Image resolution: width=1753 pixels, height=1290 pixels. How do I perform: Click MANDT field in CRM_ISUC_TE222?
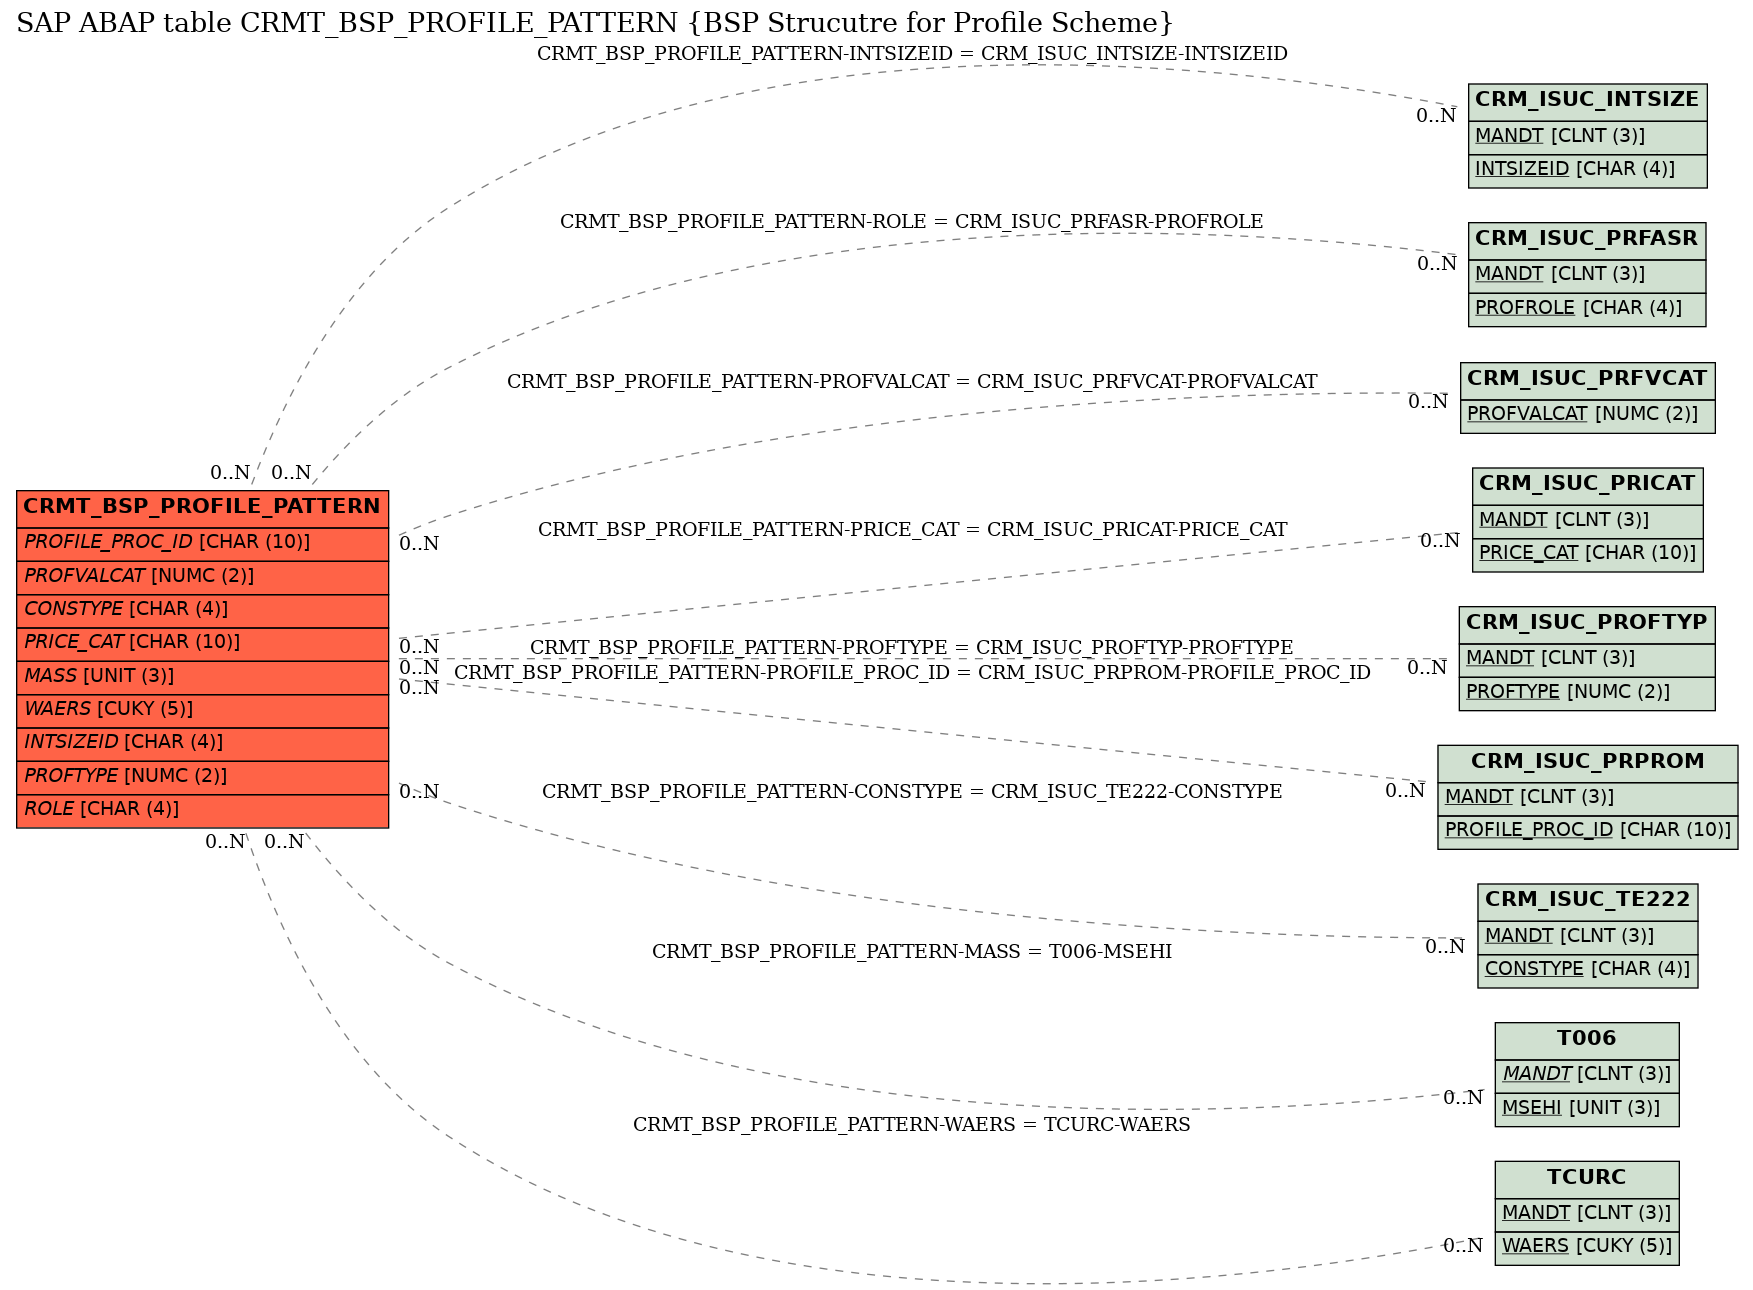point(1587,937)
